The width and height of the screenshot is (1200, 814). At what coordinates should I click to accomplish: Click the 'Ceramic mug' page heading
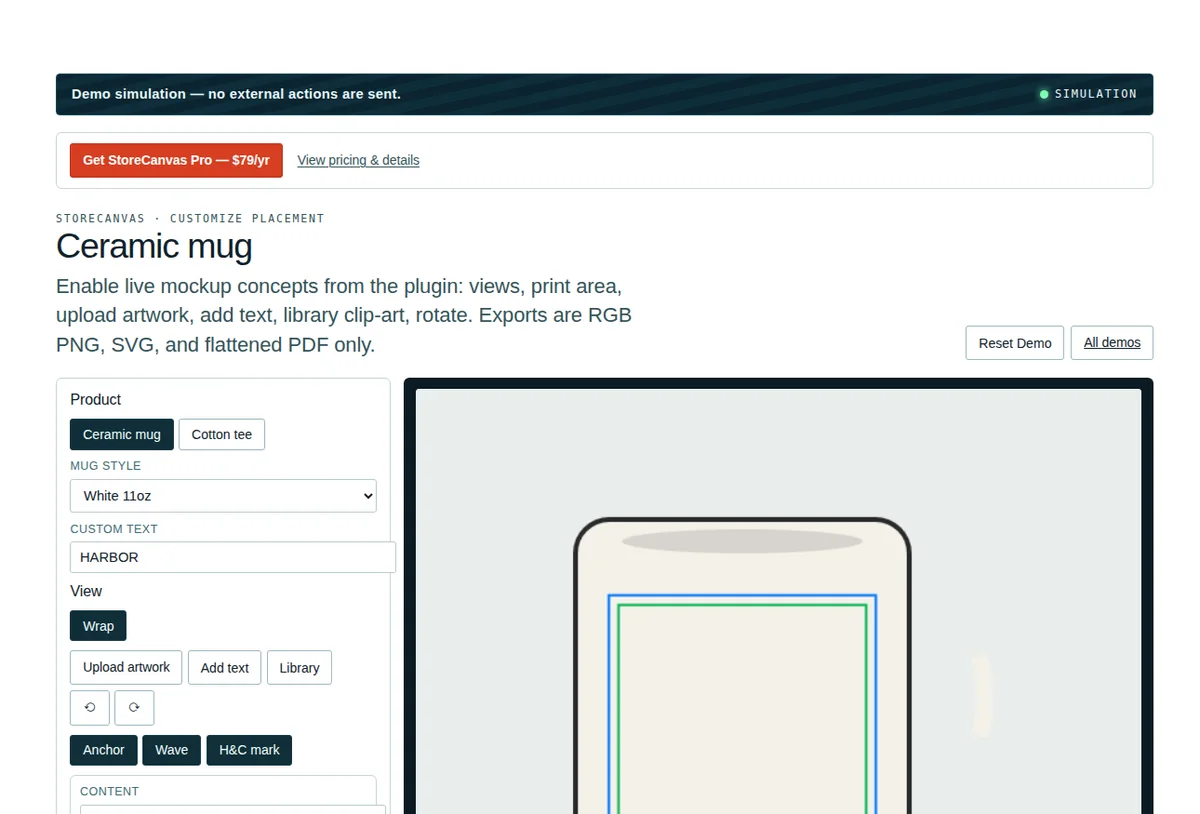click(154, 246)
